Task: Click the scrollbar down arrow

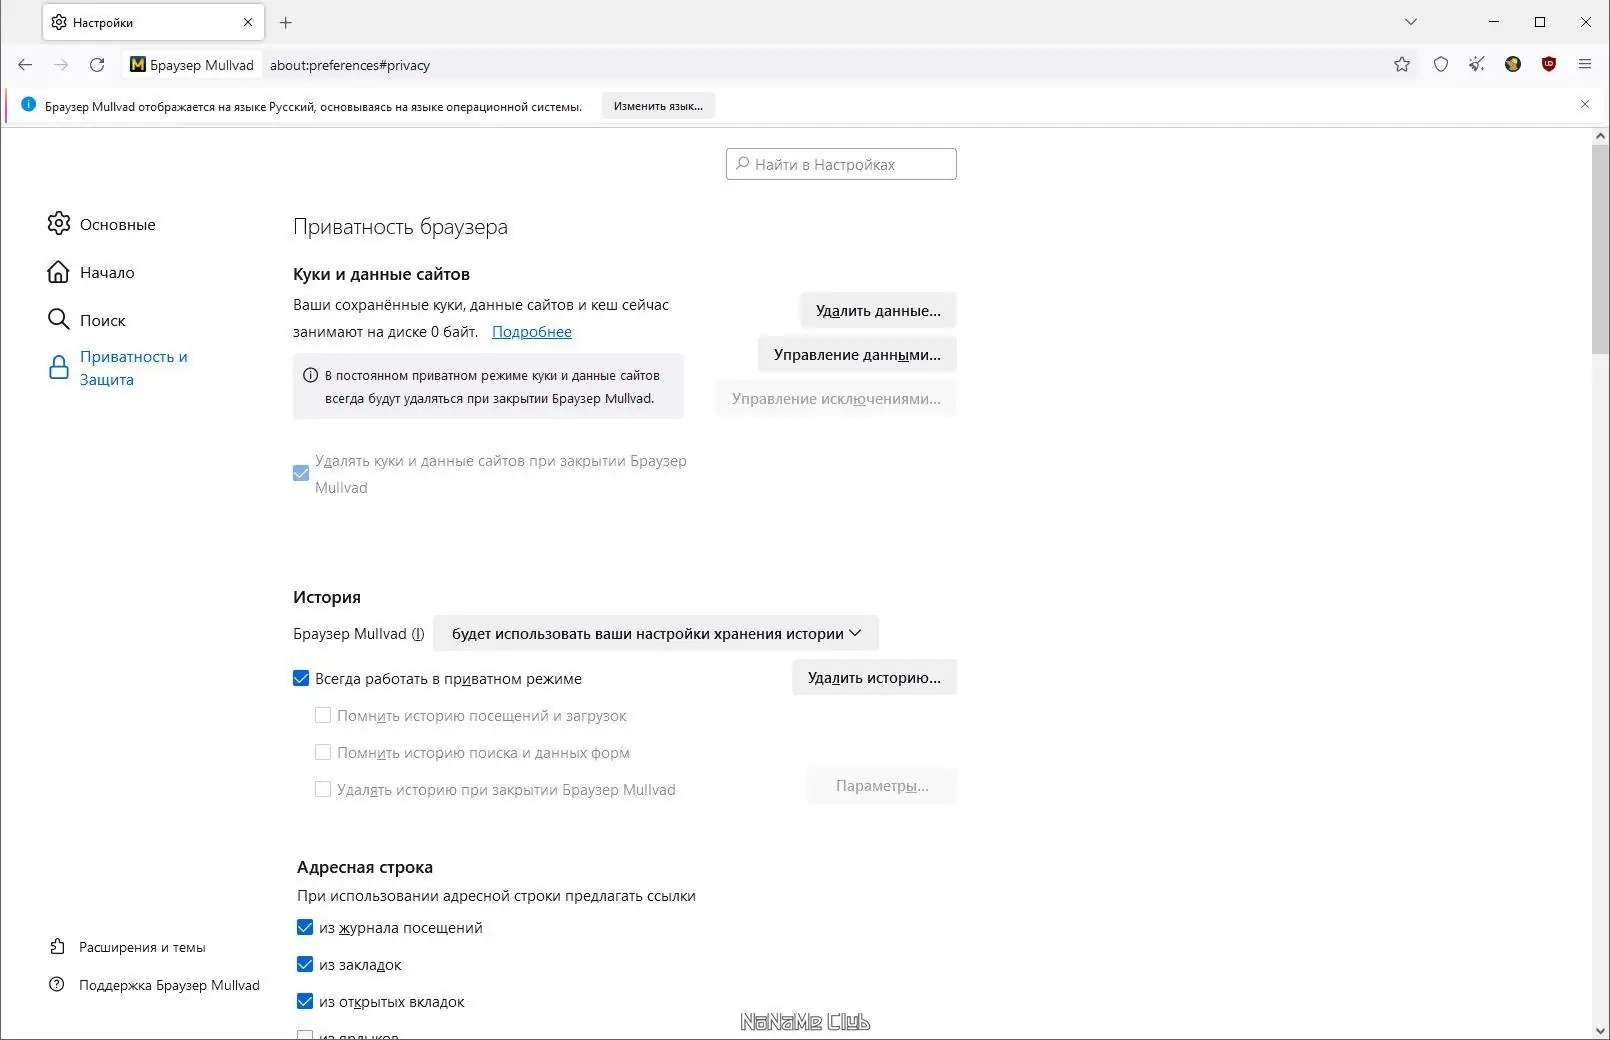Action: click(x=1600, y=1030)
